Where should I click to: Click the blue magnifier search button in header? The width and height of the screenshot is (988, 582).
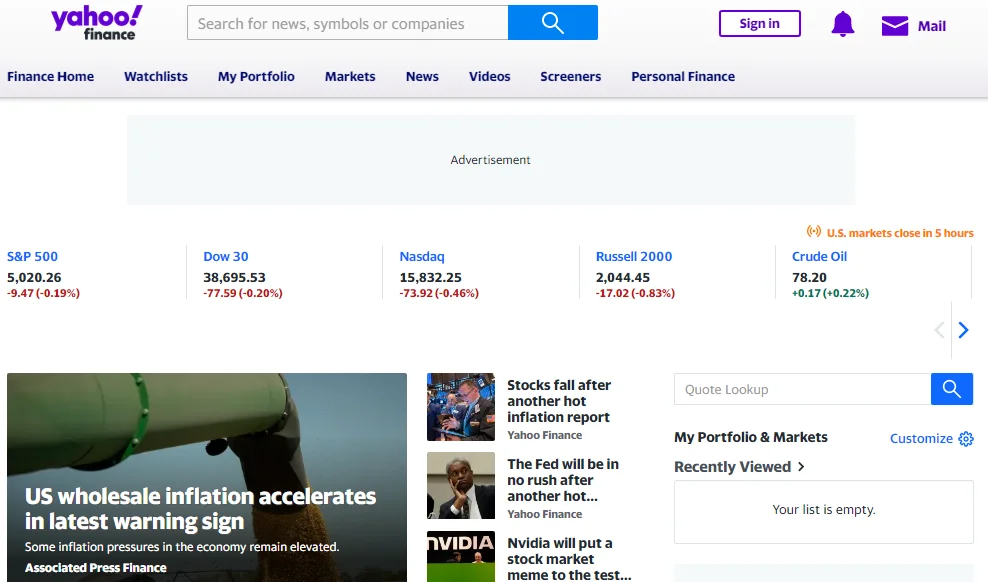553,23
